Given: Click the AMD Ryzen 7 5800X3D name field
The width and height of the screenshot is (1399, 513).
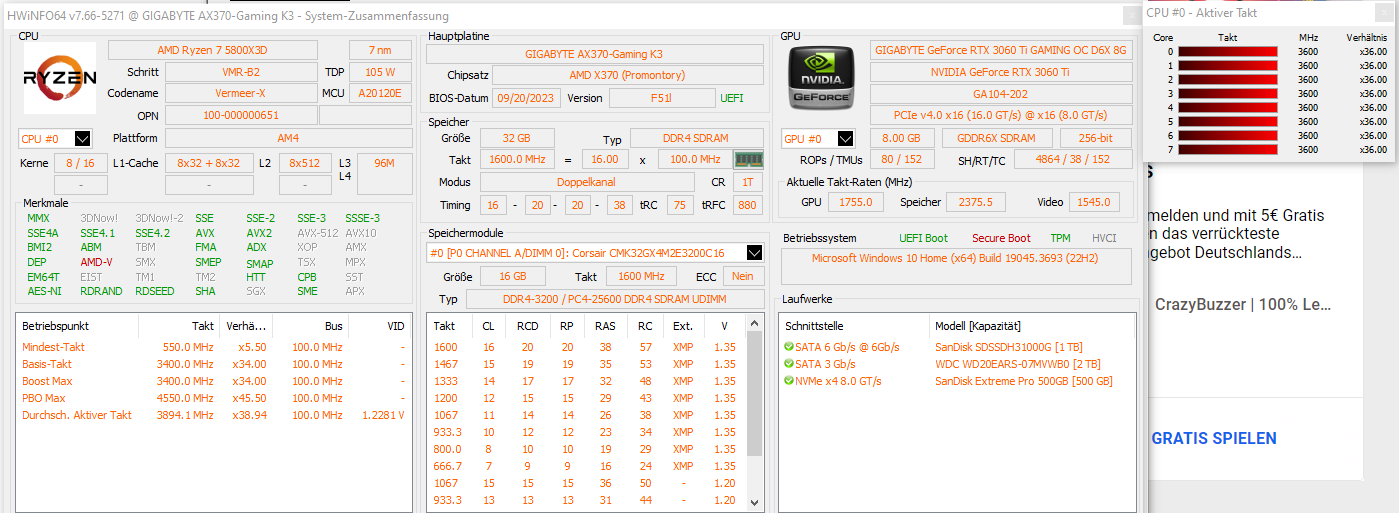Looking at the screenshot, I should 226,50.
